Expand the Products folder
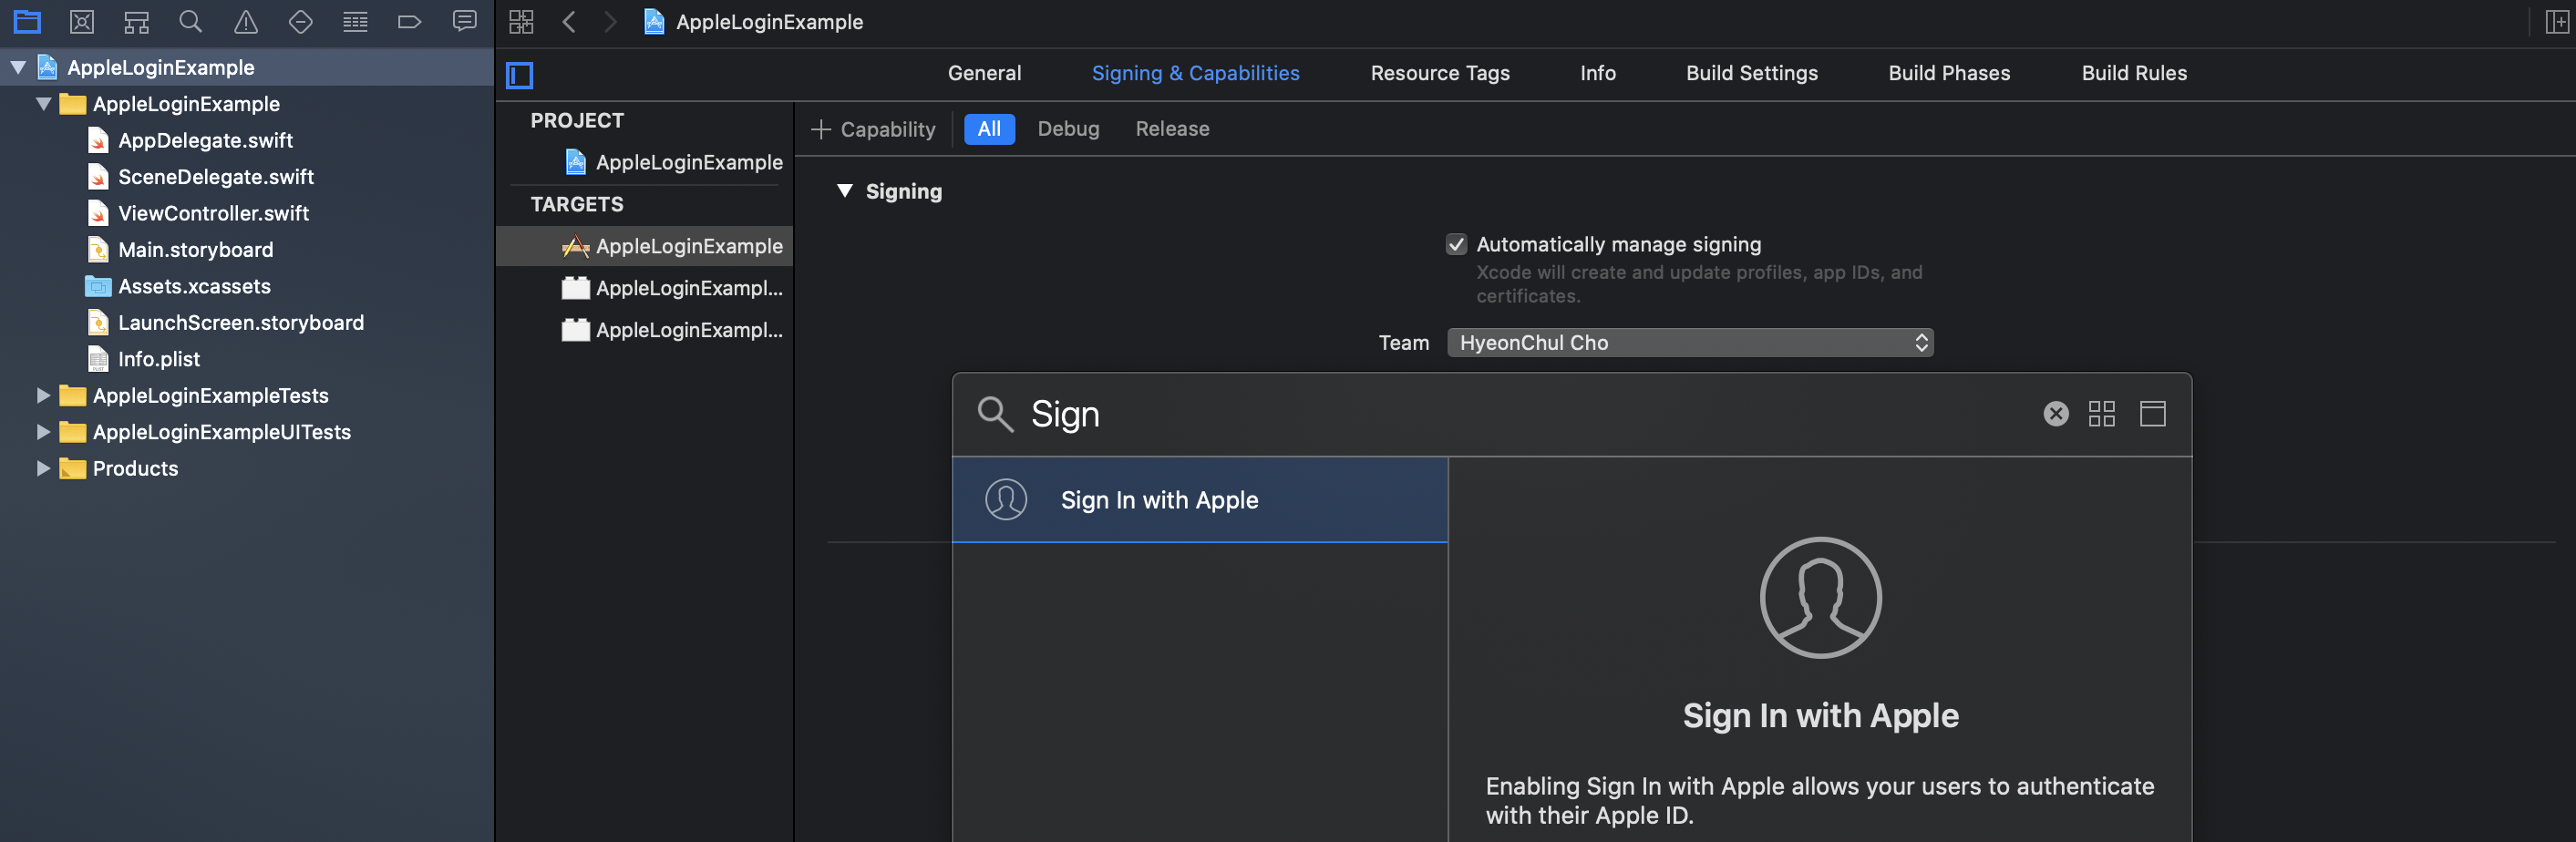Viewport: 2576px width, 842px height. 43,468
